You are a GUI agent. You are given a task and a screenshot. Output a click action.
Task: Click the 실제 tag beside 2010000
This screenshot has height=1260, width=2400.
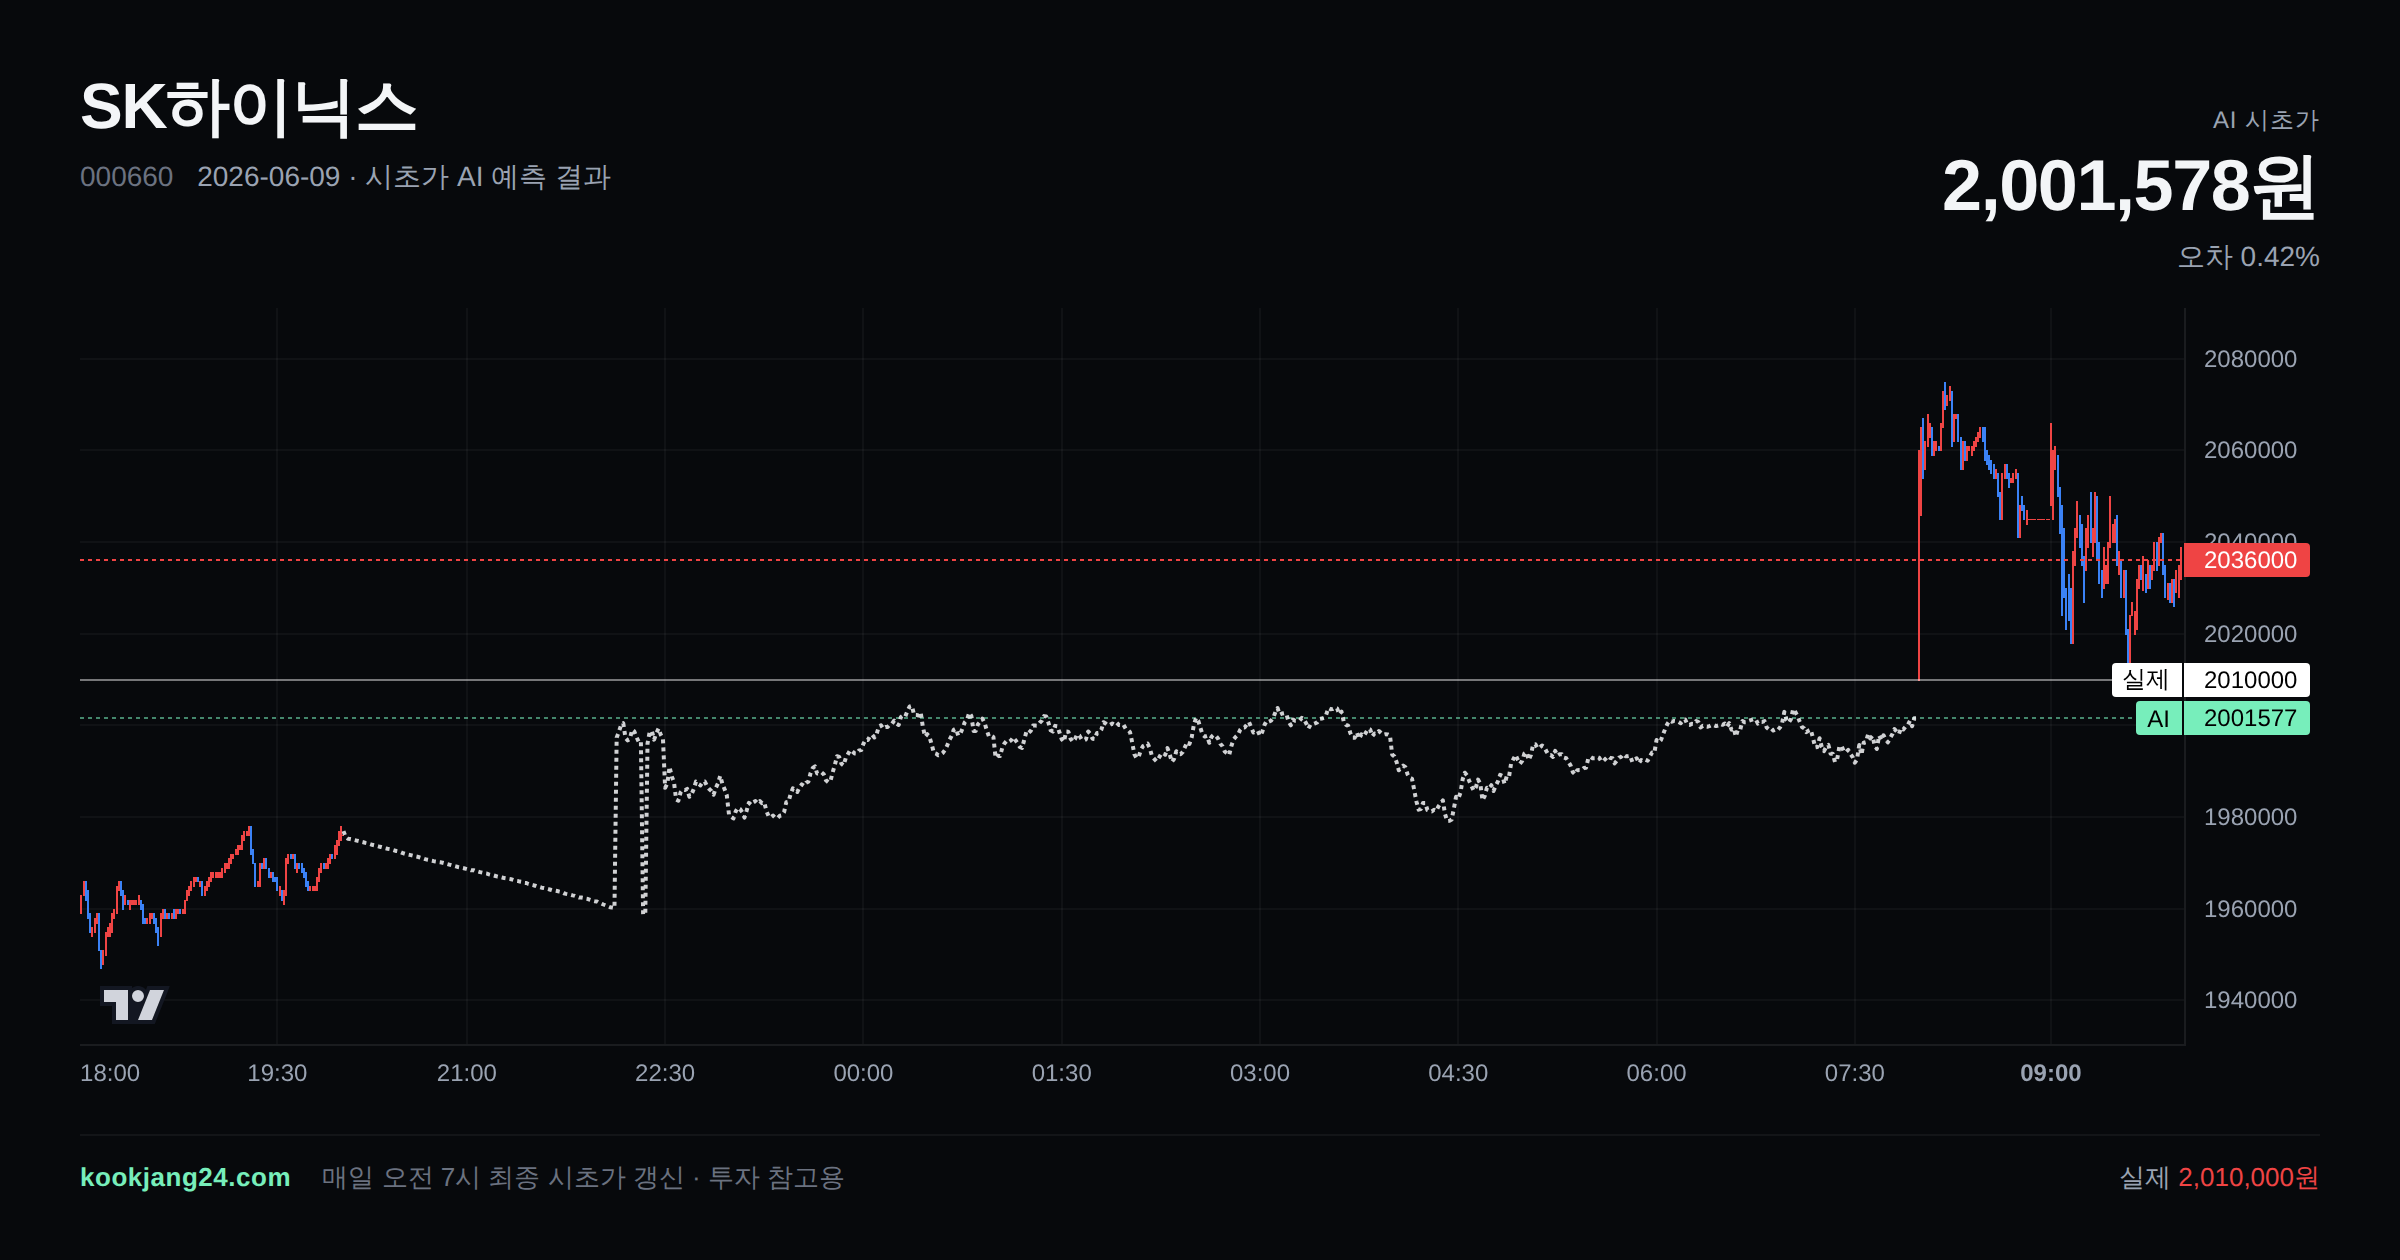pyautogui.click(x=2147, y=680)
